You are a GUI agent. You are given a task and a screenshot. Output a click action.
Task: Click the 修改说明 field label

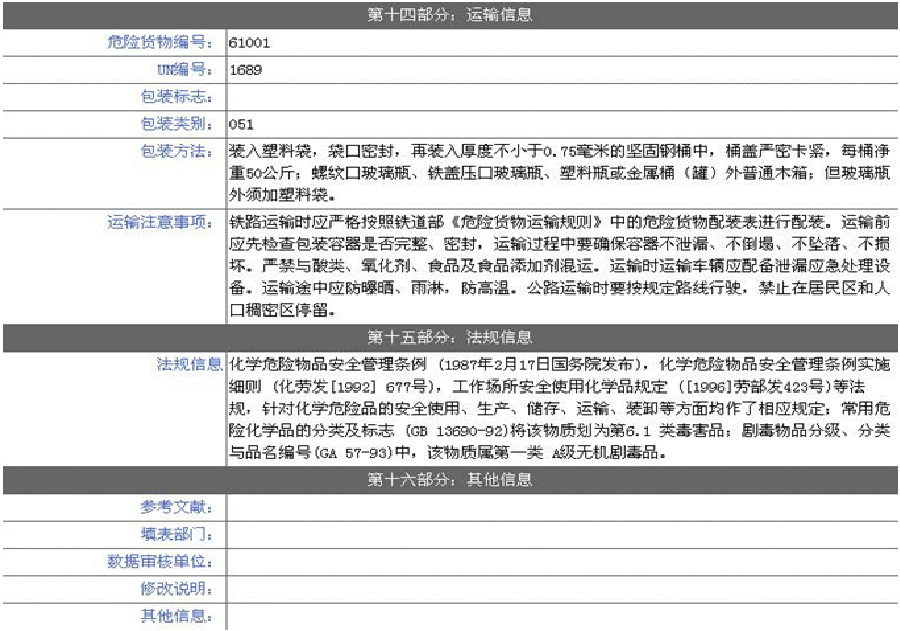(176, 589)
